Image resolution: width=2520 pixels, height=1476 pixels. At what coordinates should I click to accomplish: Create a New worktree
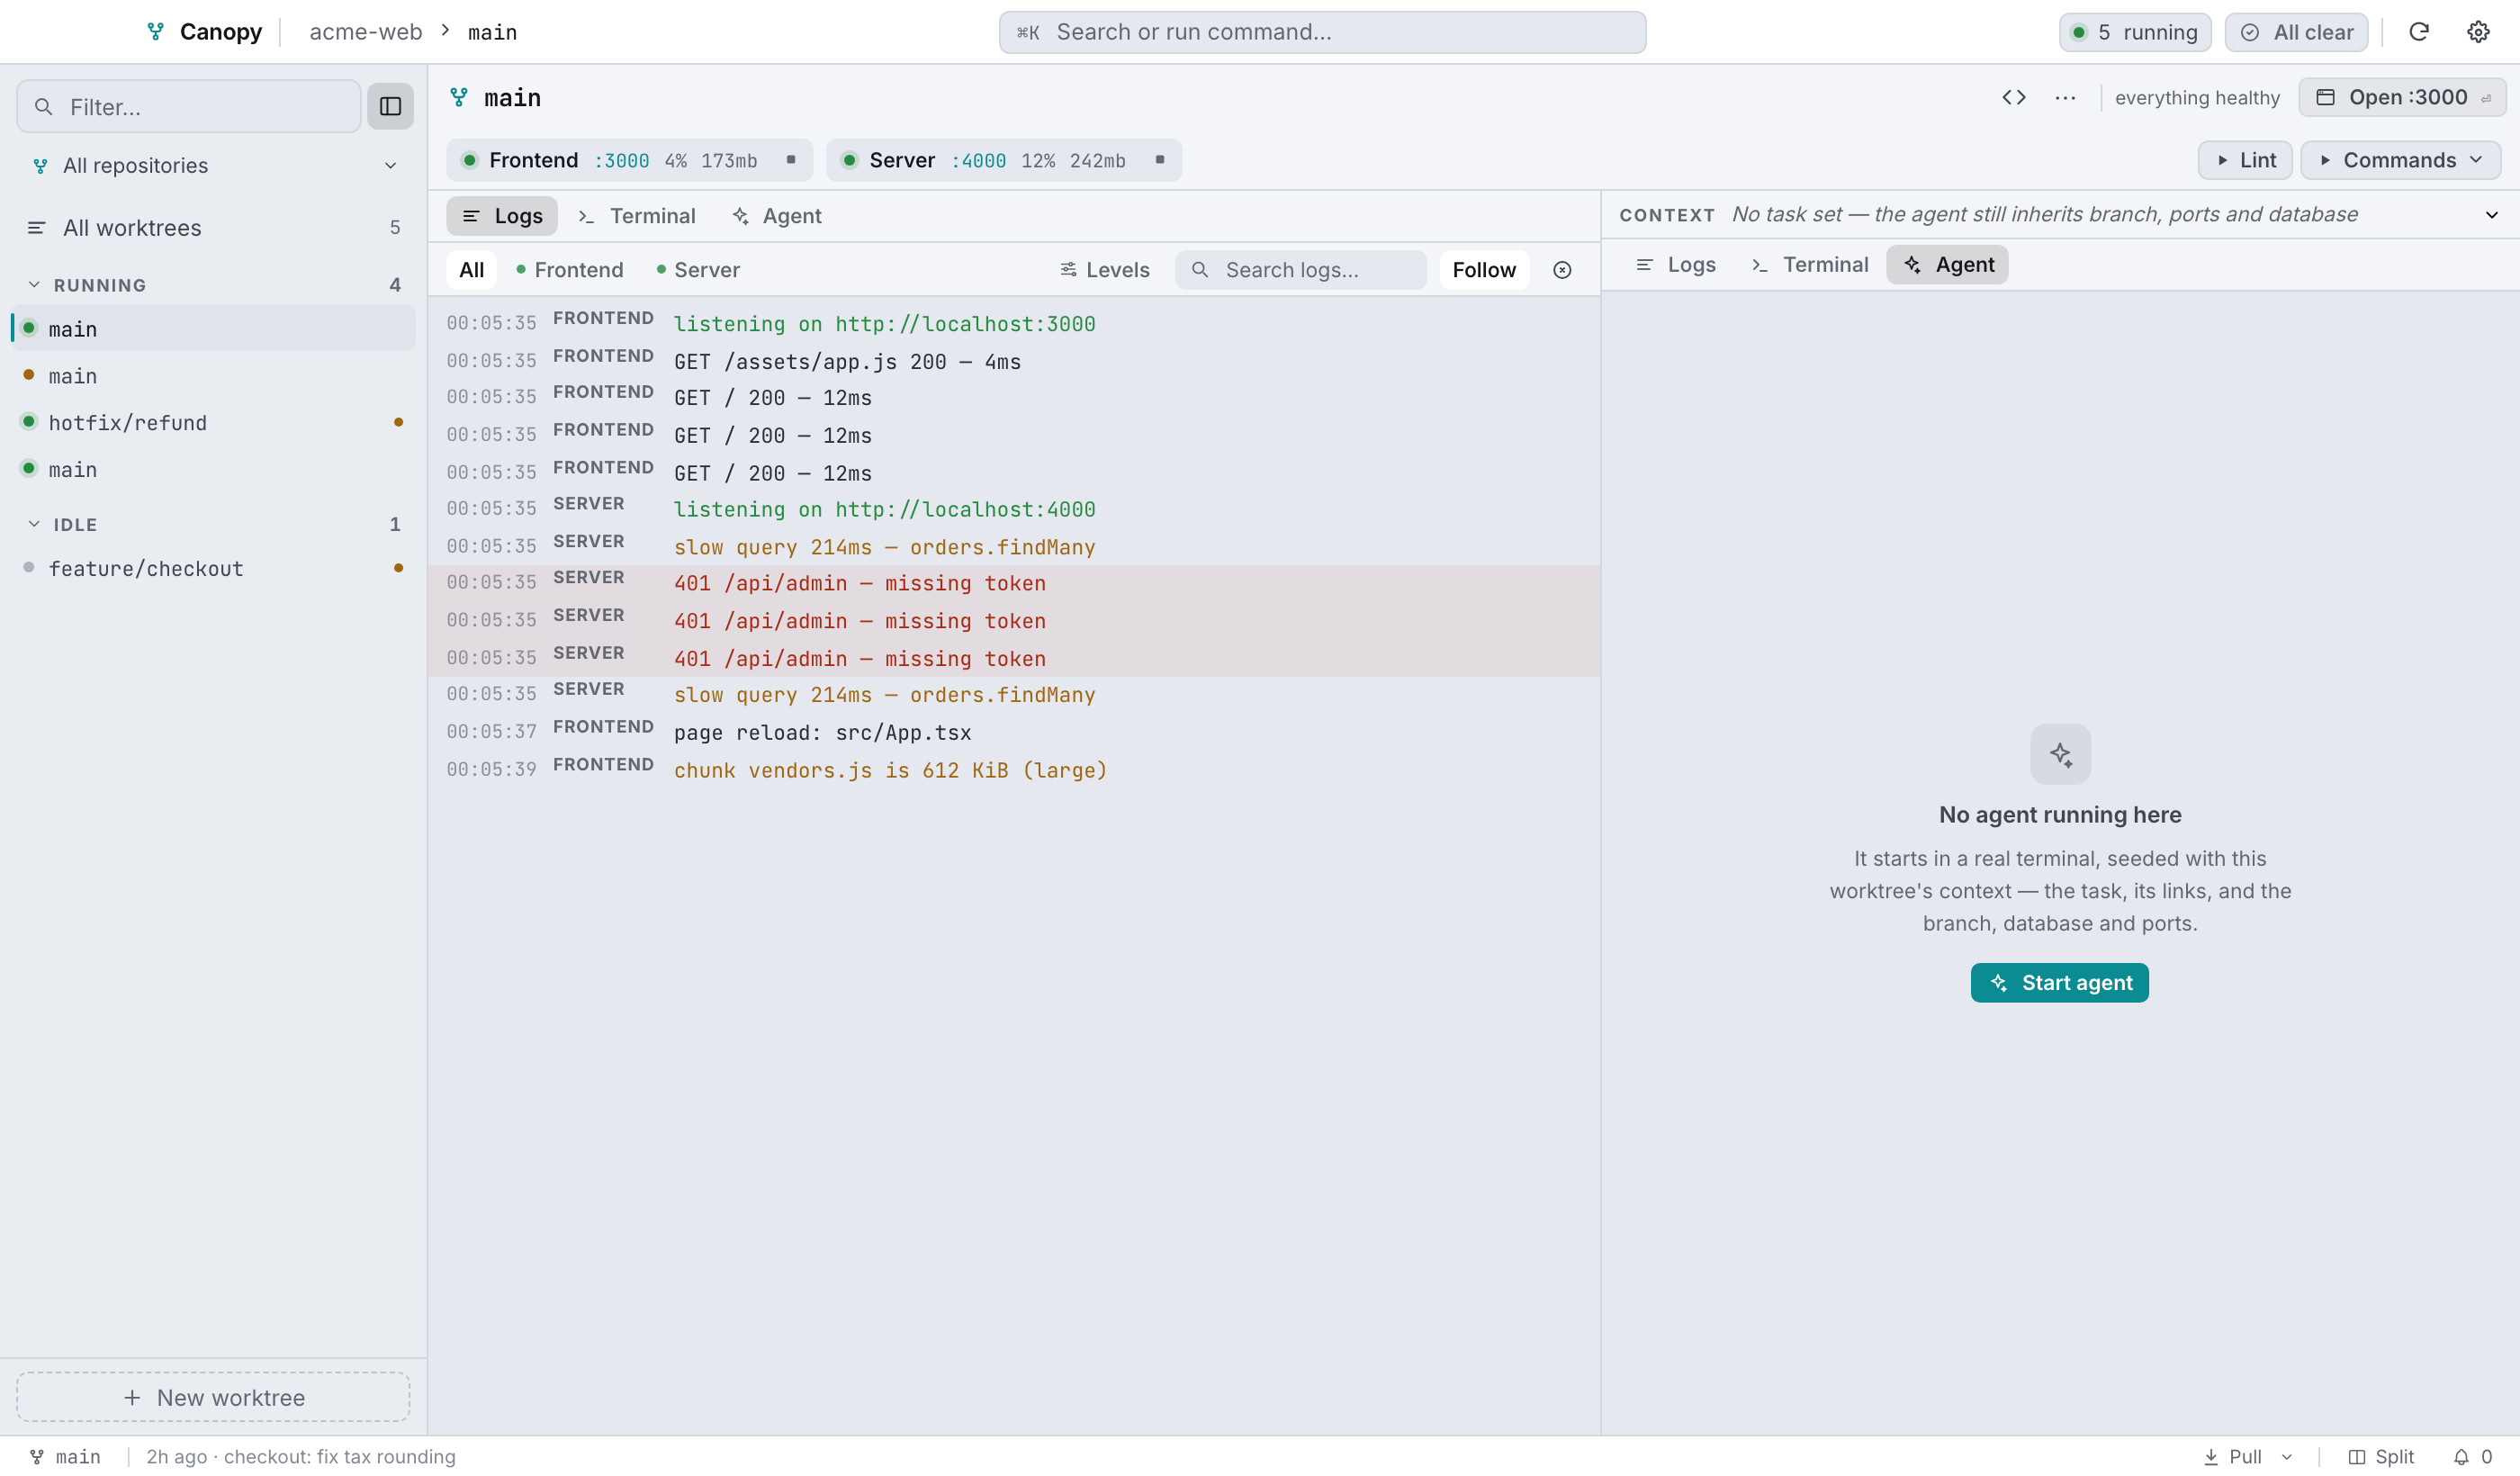213,1398
